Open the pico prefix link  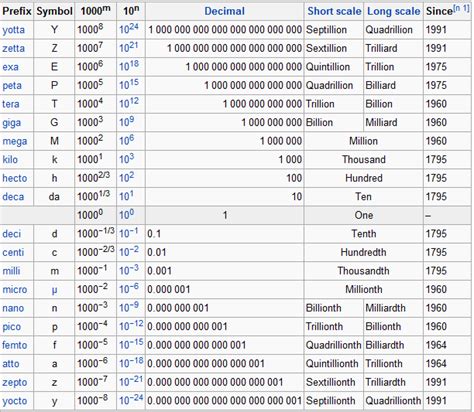point(12,327)
